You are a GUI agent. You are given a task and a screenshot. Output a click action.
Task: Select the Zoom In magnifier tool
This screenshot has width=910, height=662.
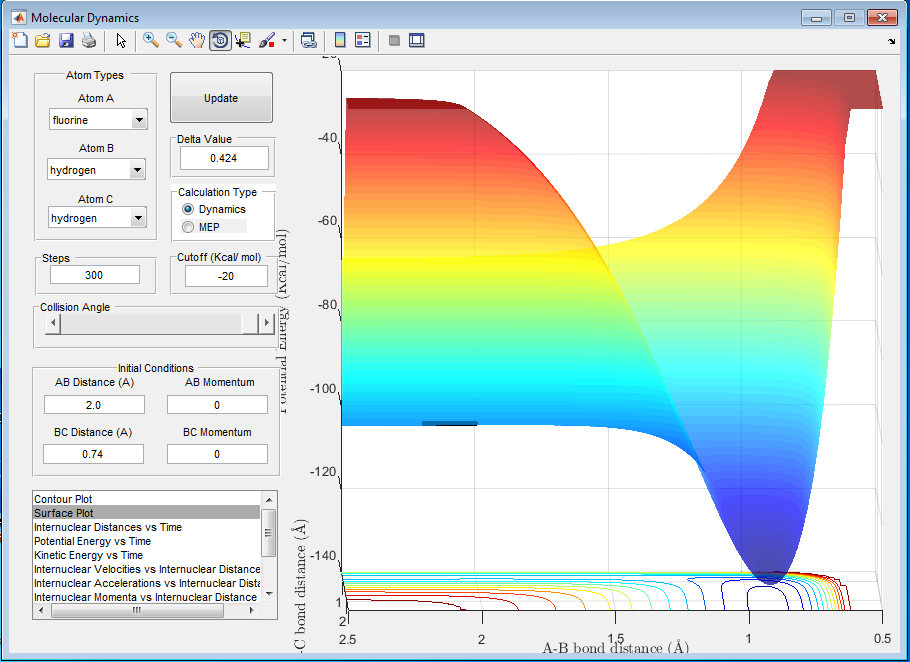point(151,40)
